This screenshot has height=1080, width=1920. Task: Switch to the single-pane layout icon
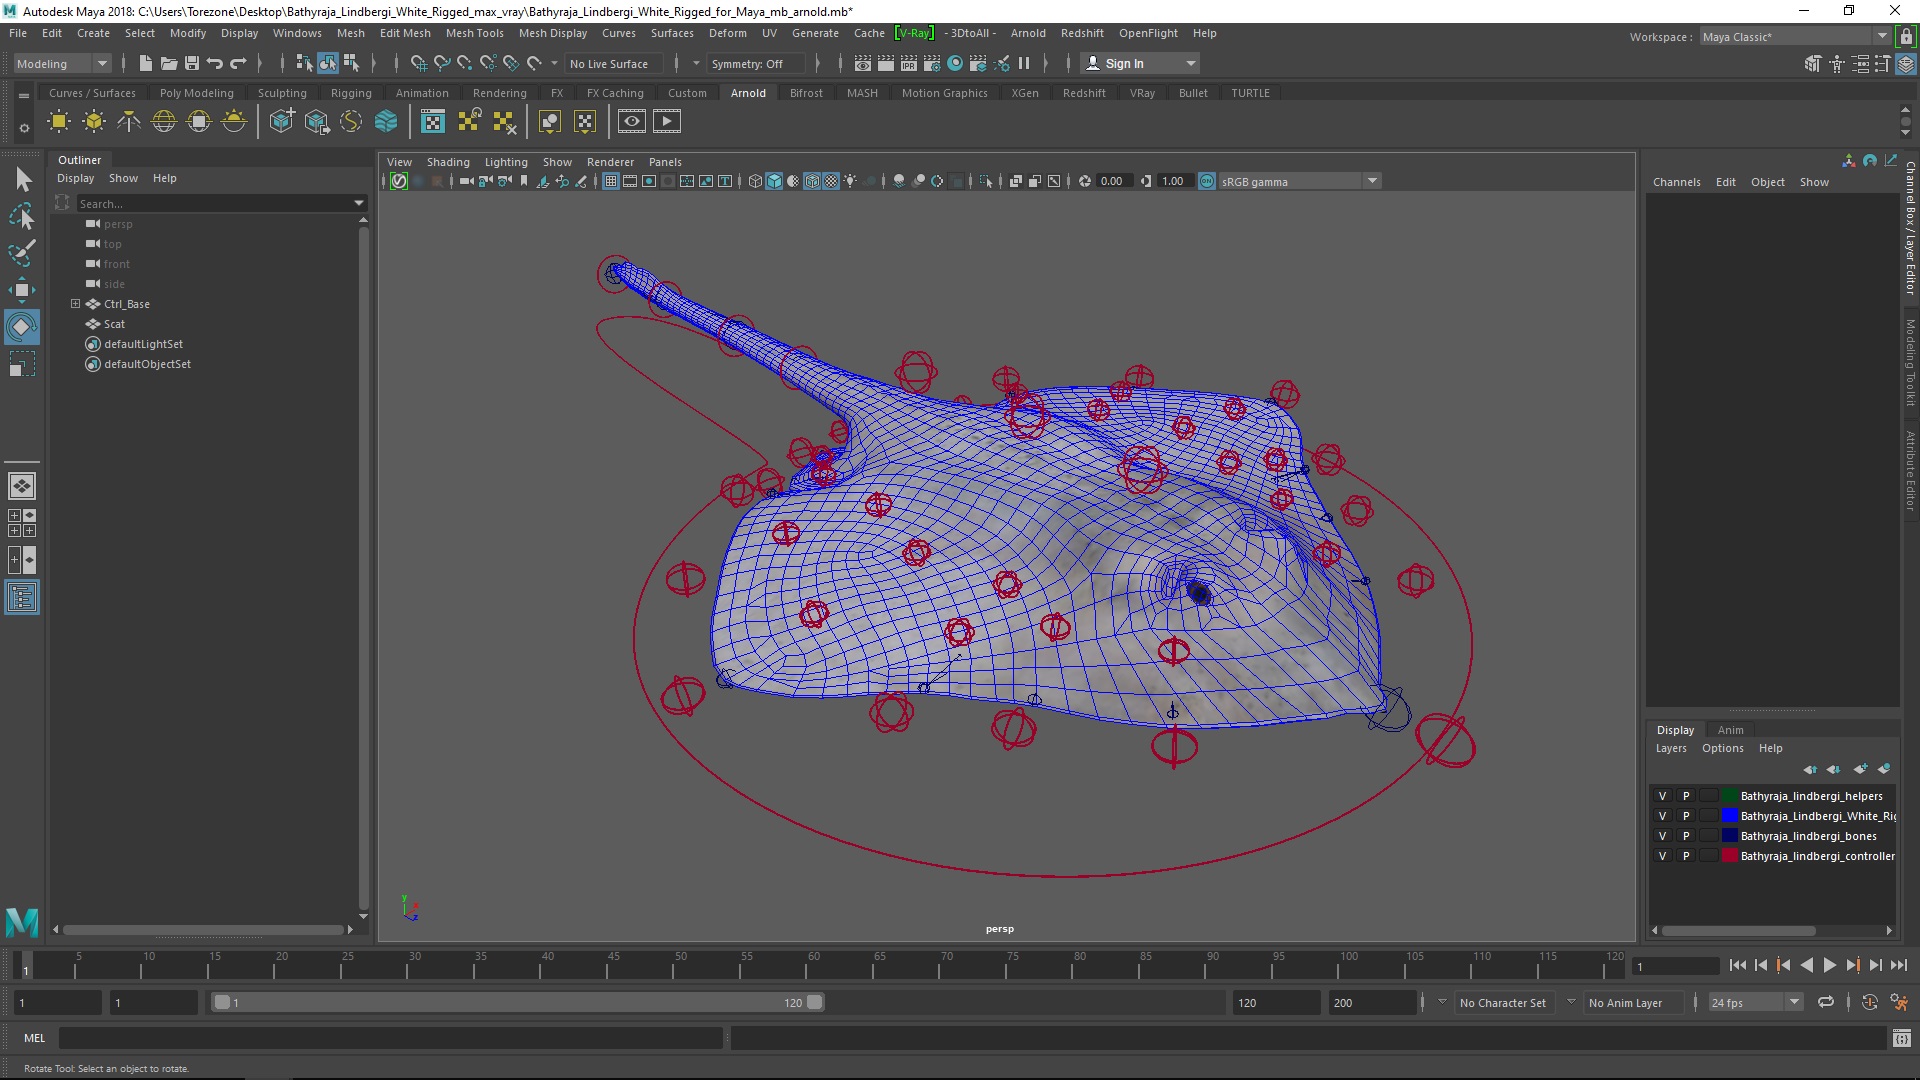point(21,486)
